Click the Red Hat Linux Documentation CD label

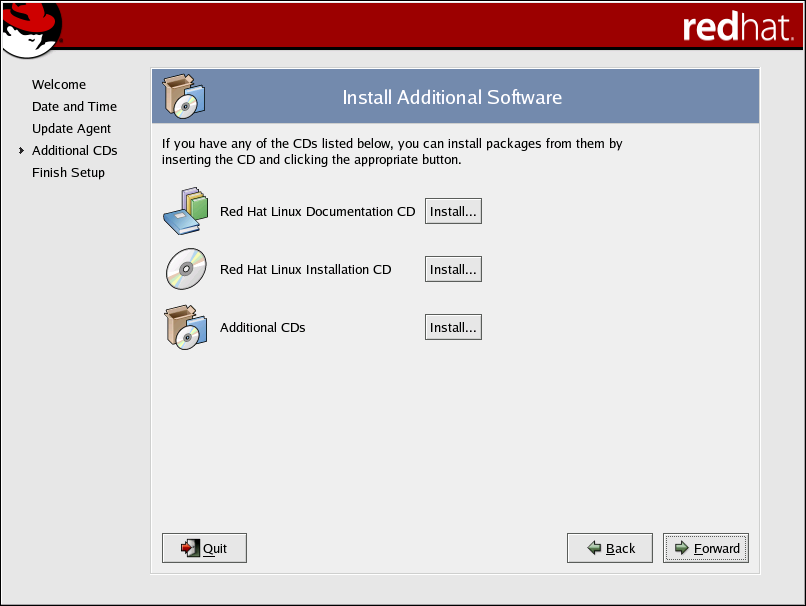[317, 211]
